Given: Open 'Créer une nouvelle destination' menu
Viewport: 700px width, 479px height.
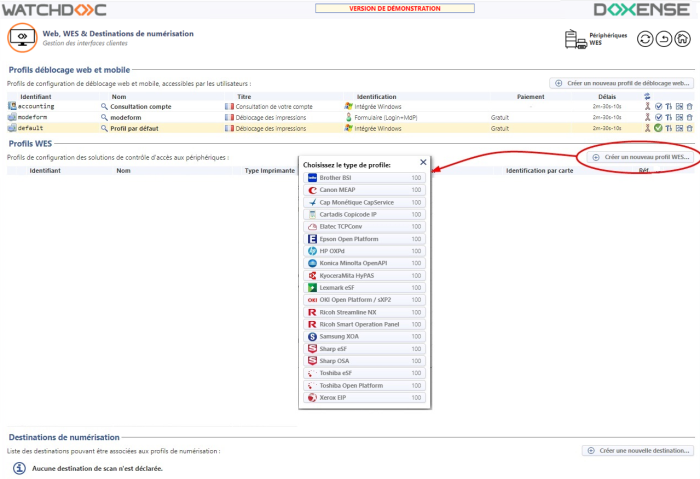Looking at the screenshot, I should pyautogui.click(x=638, y=451).
